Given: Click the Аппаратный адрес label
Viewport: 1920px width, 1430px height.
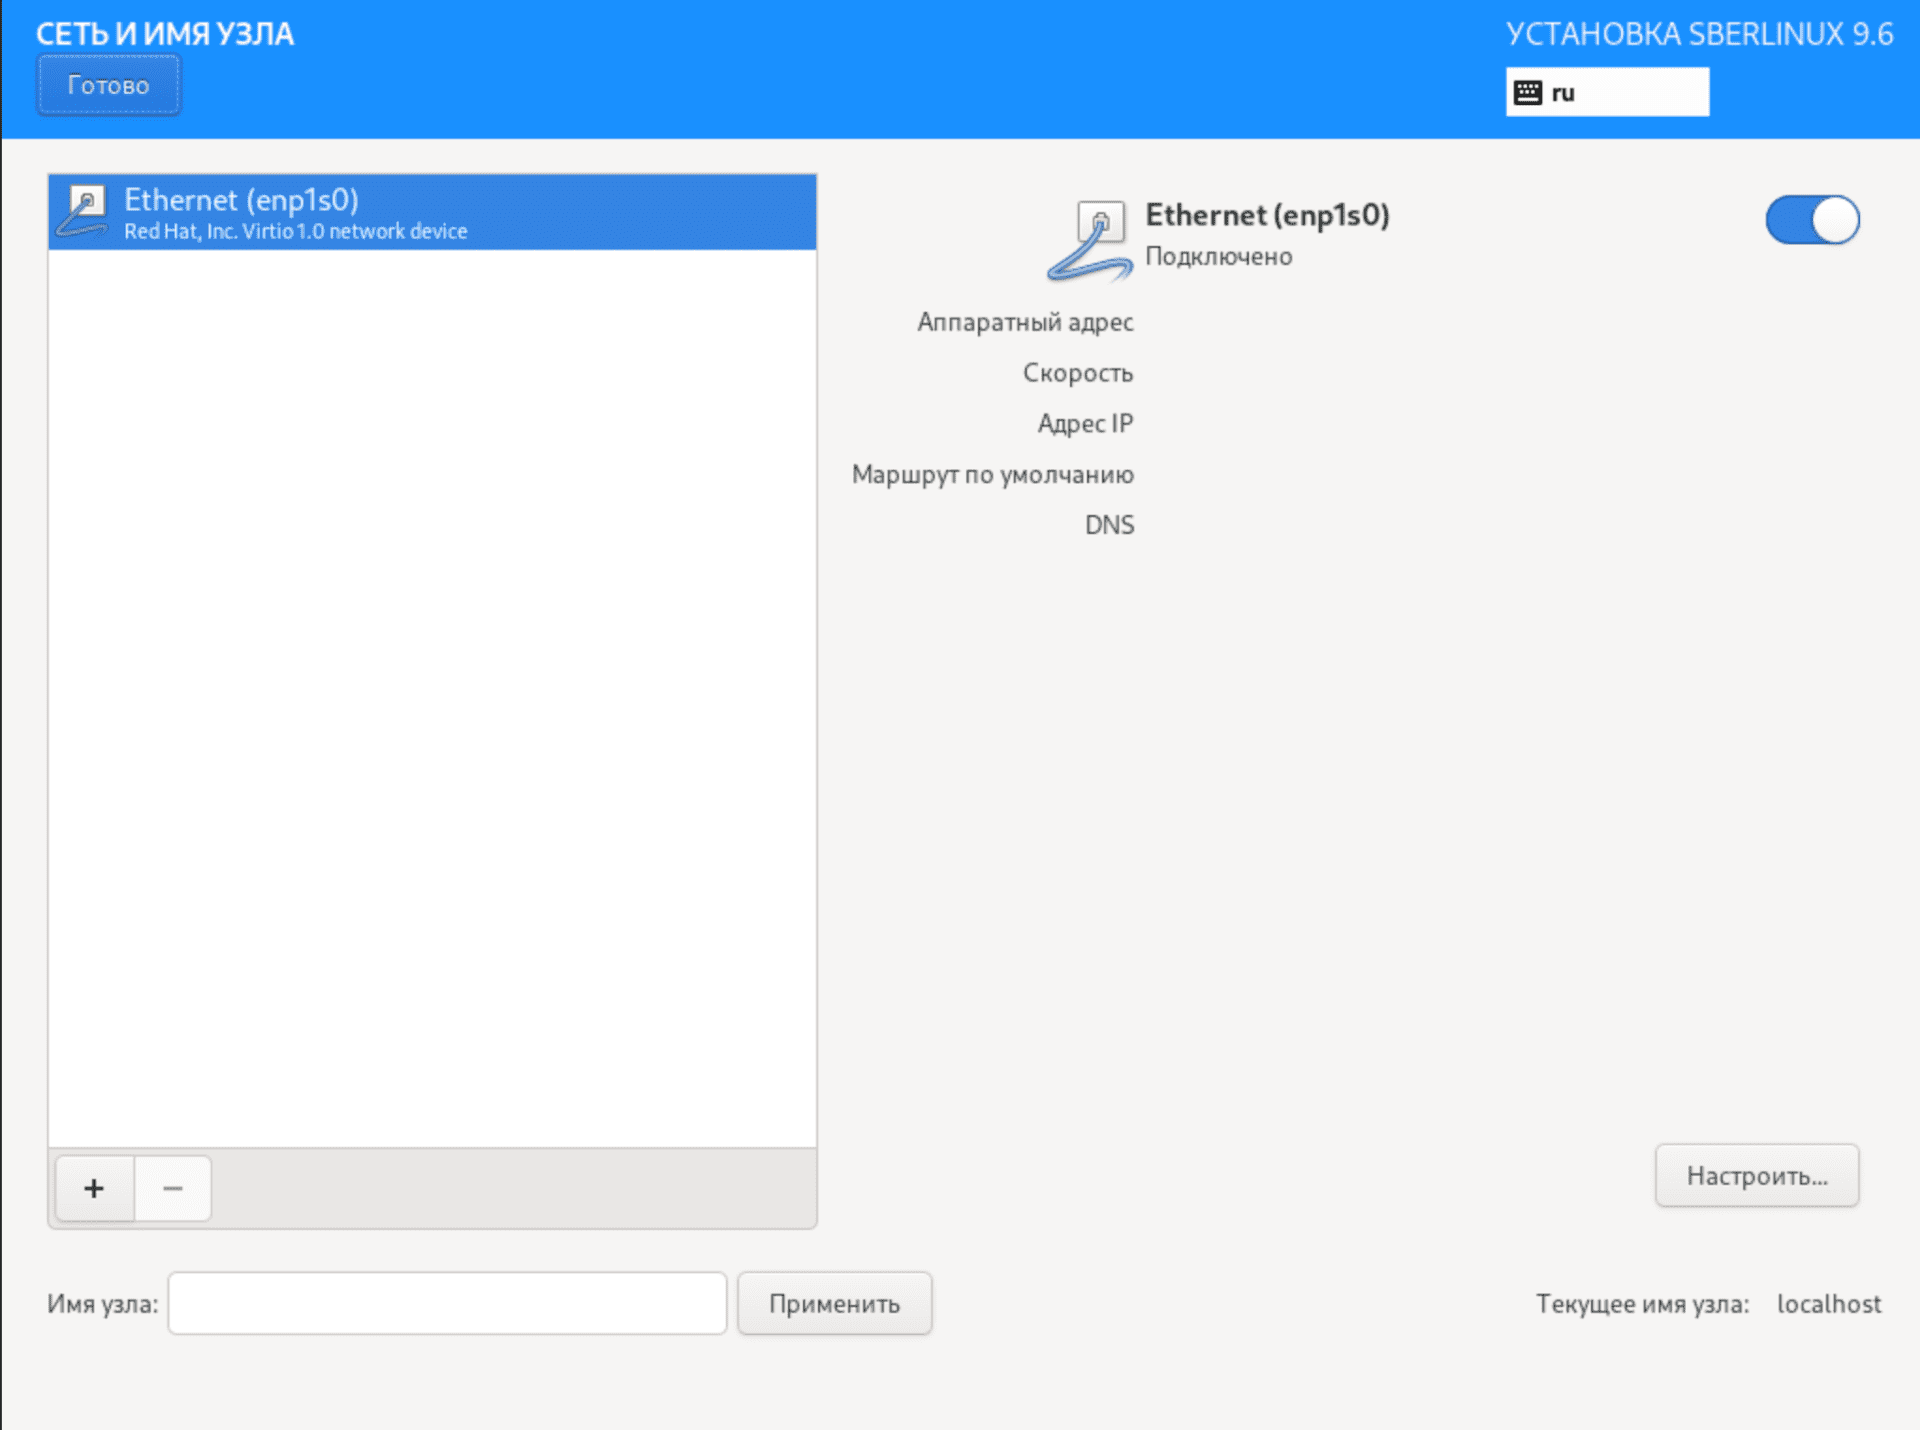Looking at the screenshot, I should [x=1025, y=322].
